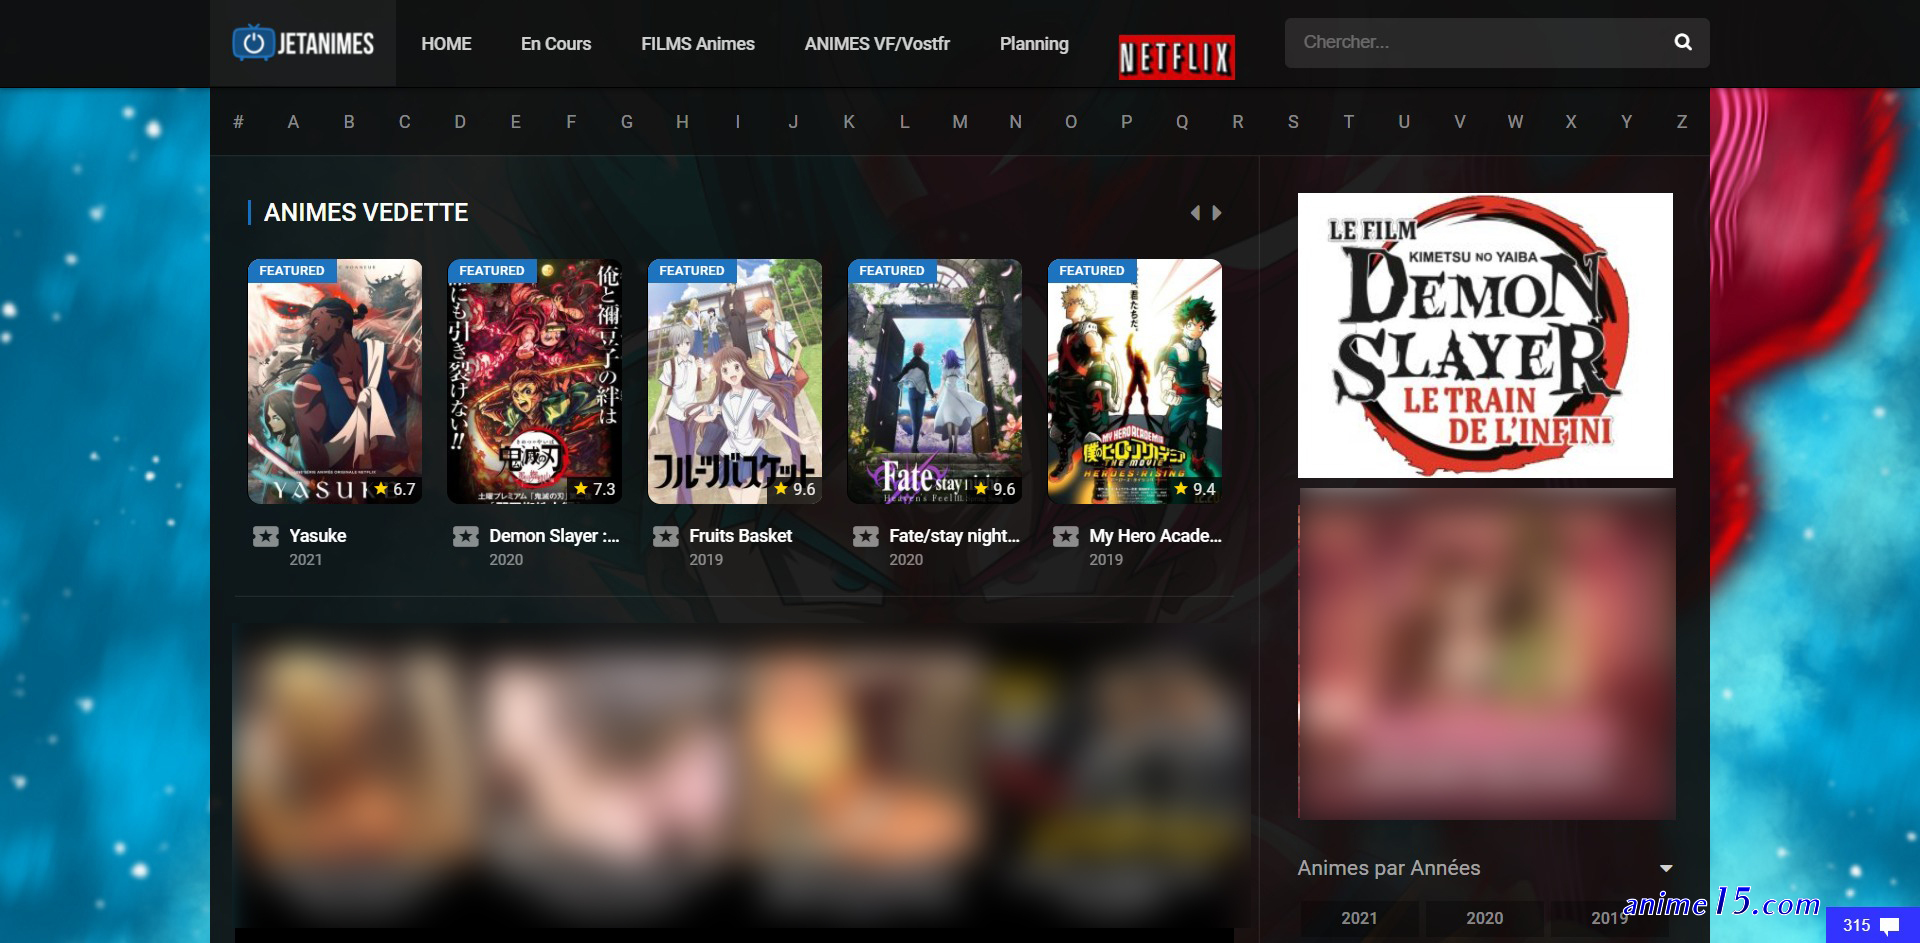Open the Planning page
Screen dimensions: 1920x943
pyautogui.click(x=1034, y=44)
